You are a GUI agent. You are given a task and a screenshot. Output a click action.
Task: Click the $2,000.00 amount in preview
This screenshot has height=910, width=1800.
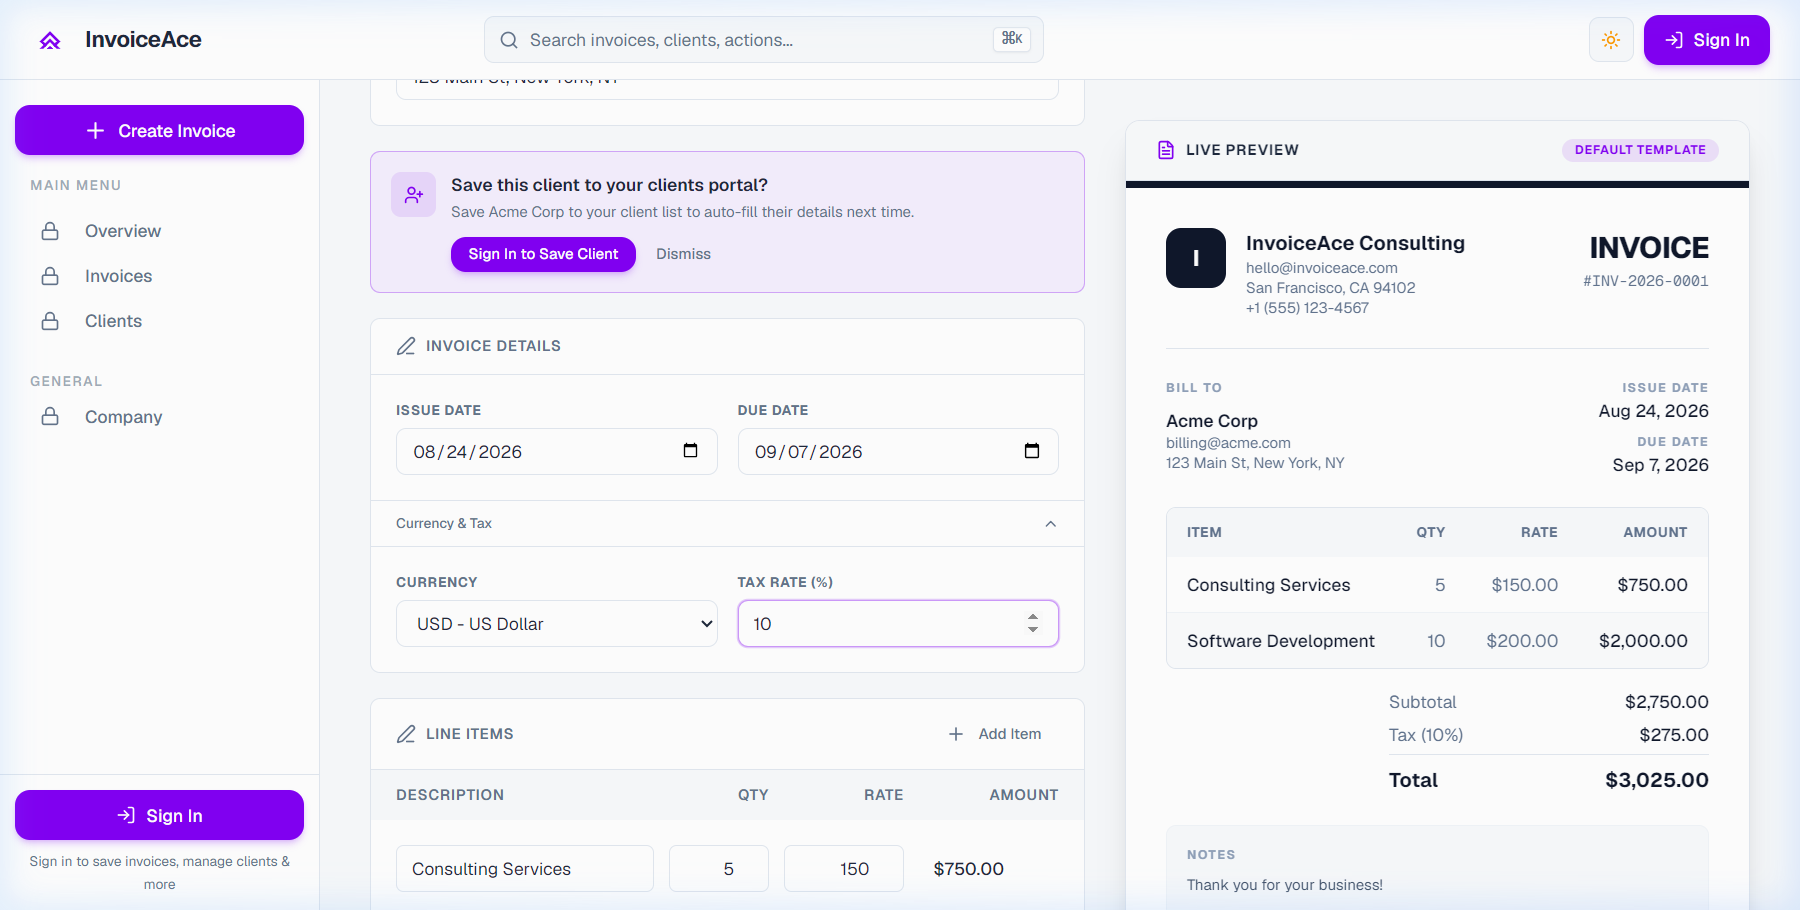tap(1643, 641)
